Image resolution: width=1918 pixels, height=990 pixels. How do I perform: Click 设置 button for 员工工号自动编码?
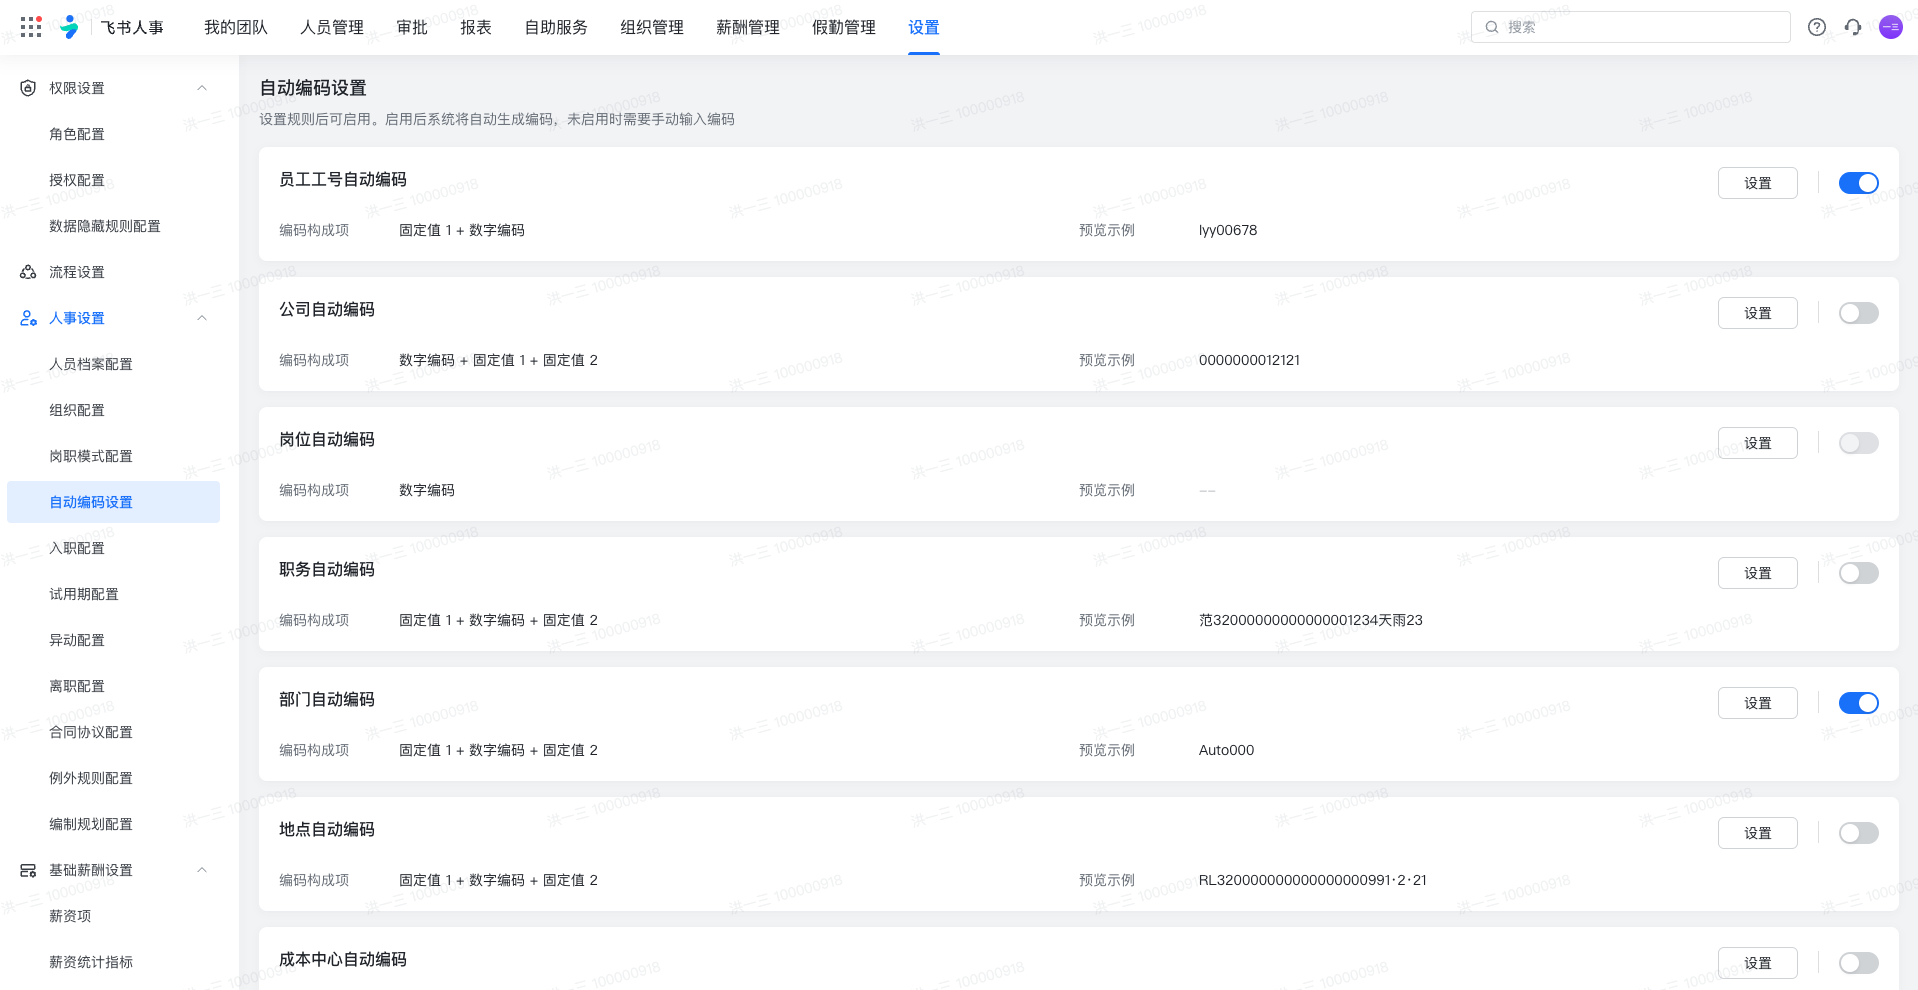(1757, 183)
